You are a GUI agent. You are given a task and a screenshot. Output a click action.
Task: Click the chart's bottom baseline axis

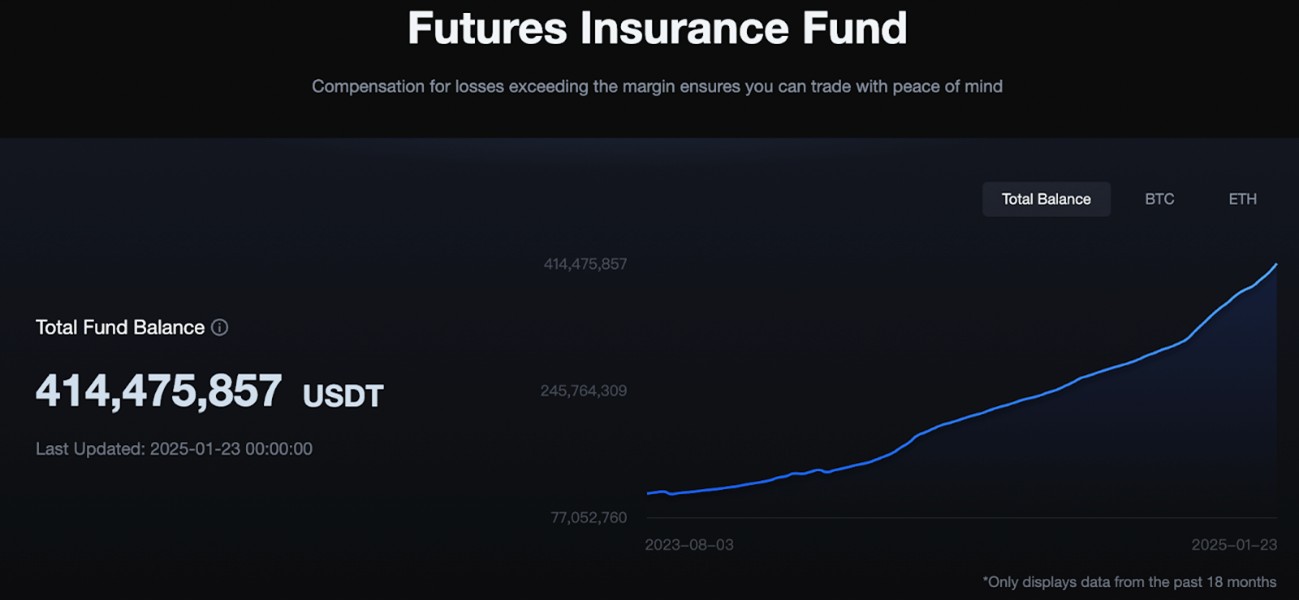[962, 517]
